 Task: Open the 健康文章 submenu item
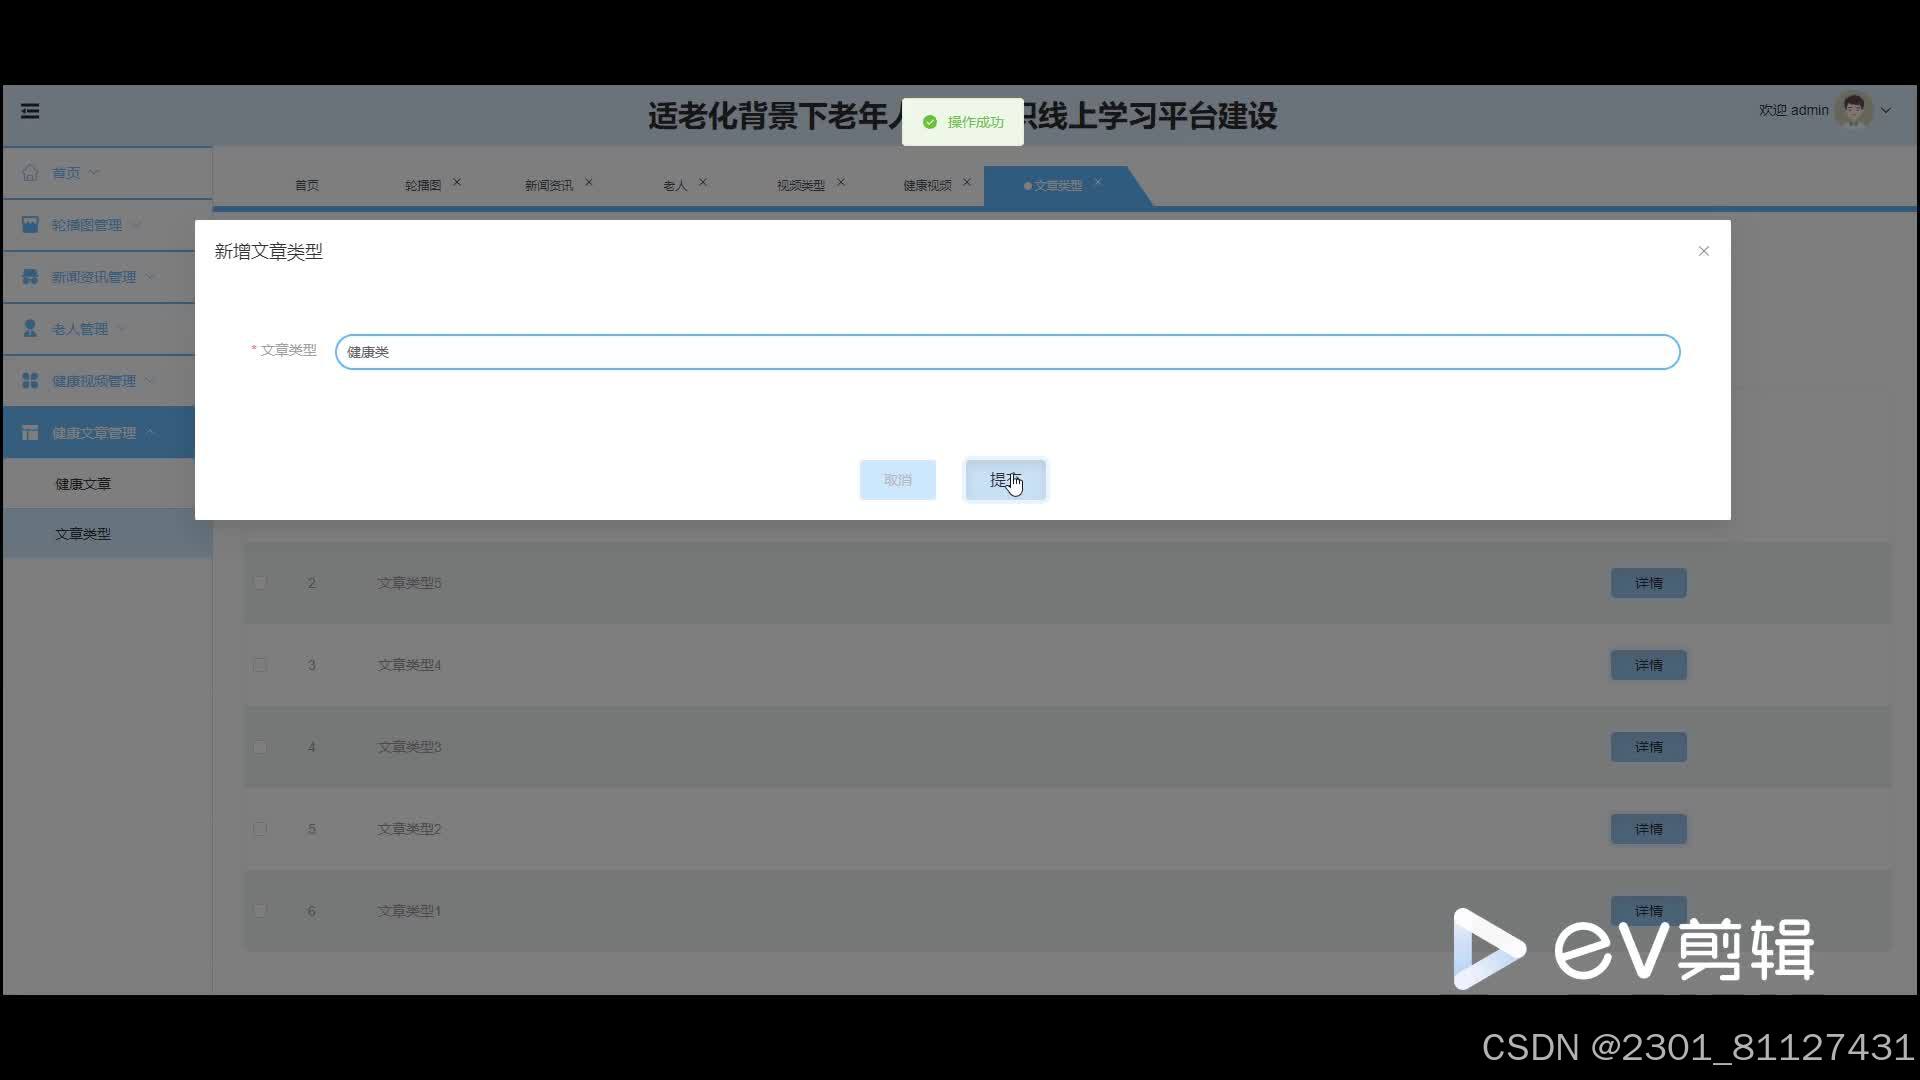[x=83, y=484]
